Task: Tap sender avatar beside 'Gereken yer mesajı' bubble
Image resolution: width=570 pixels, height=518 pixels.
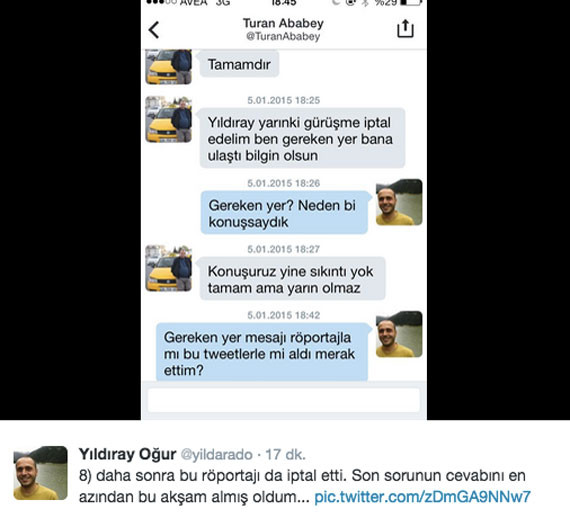Action: click(x=399, y=334)
